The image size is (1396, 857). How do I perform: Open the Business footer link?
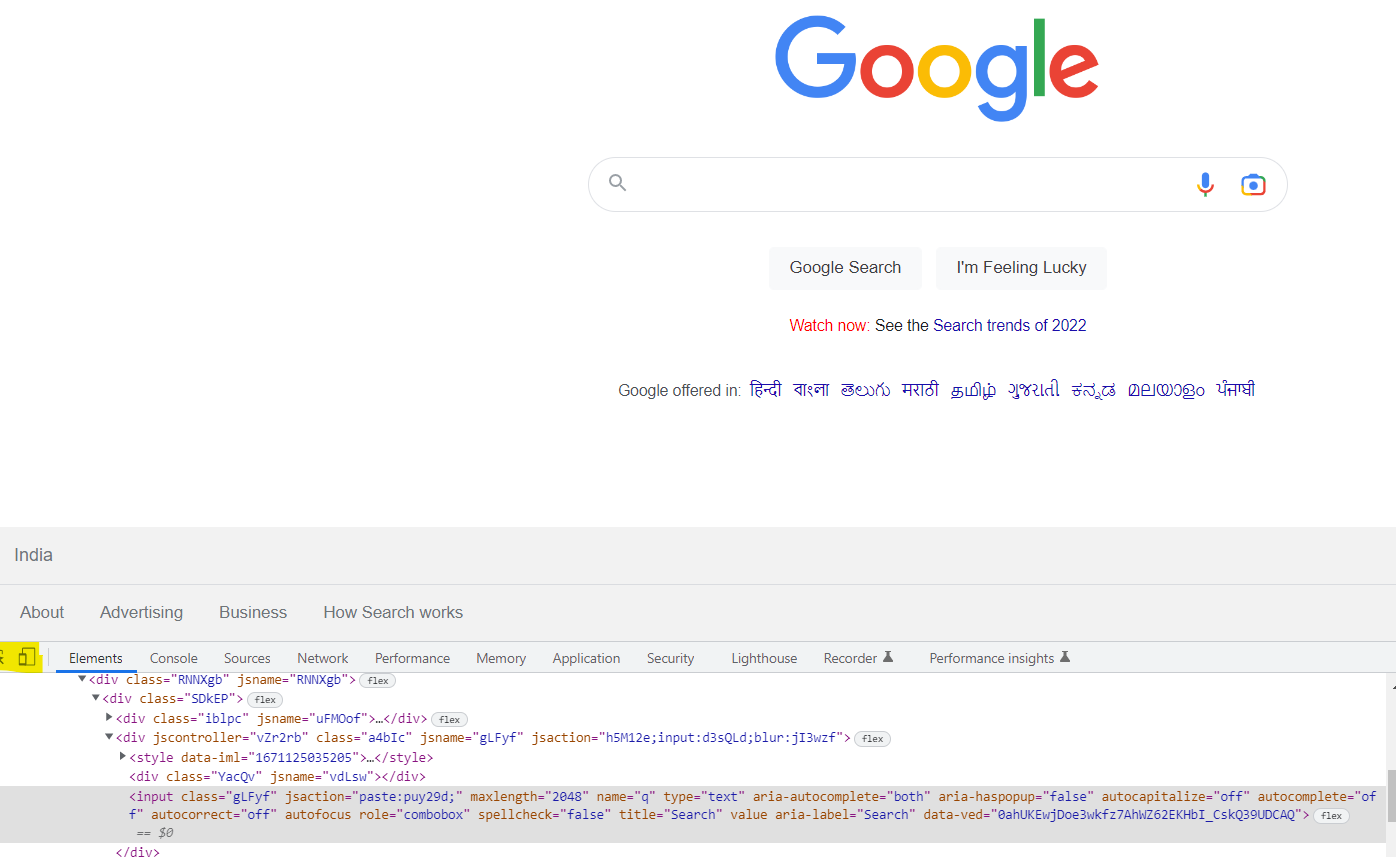(x=253, y=612)
